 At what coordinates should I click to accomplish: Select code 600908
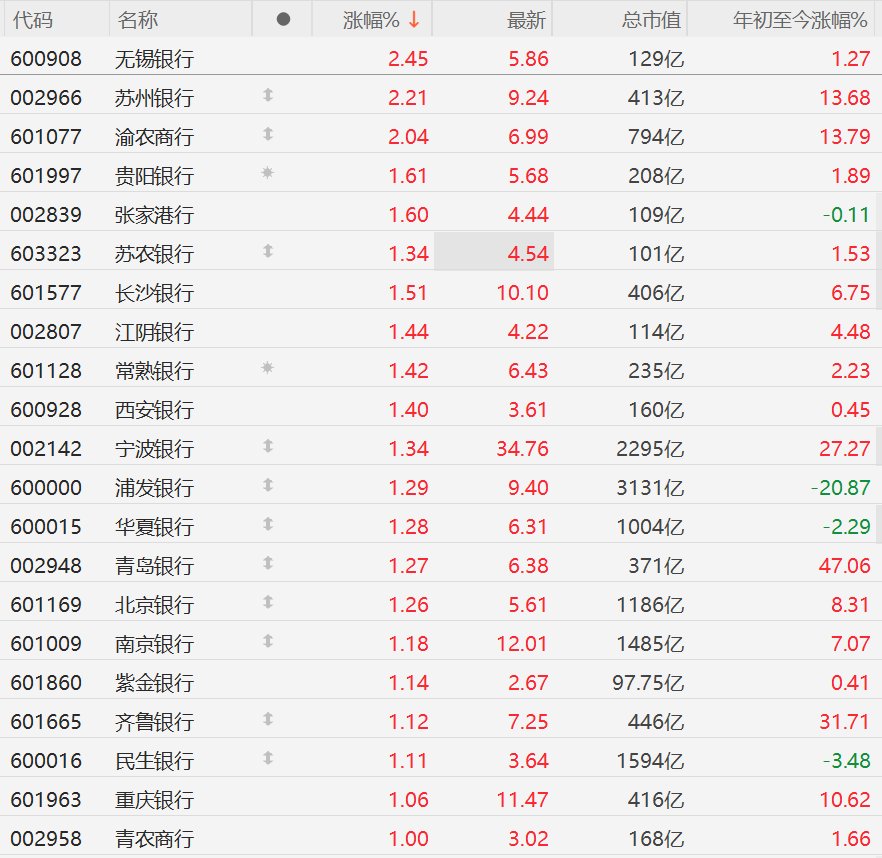(46, 59)
